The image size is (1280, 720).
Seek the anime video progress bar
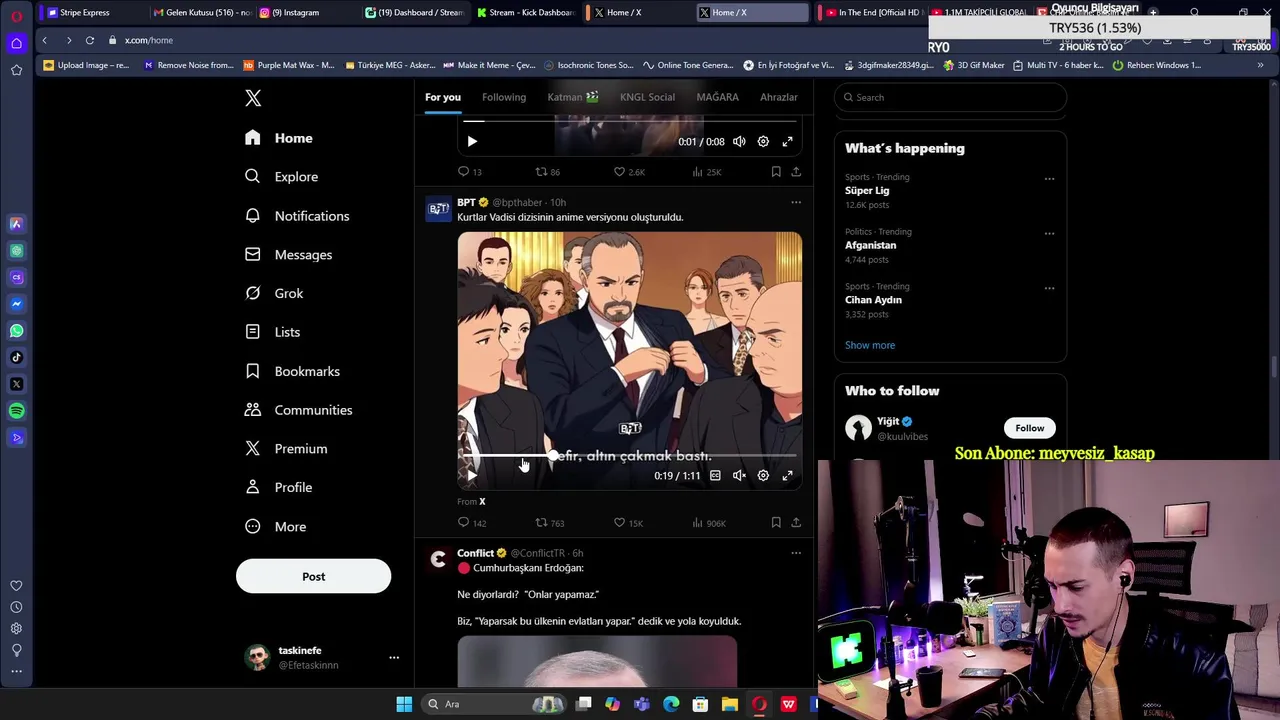(629, 456)
